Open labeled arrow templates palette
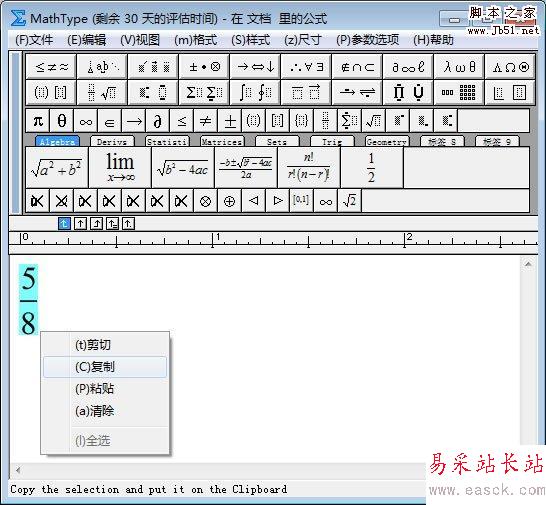Viewport: 546px width, 505px height. [x=357, y=92]
